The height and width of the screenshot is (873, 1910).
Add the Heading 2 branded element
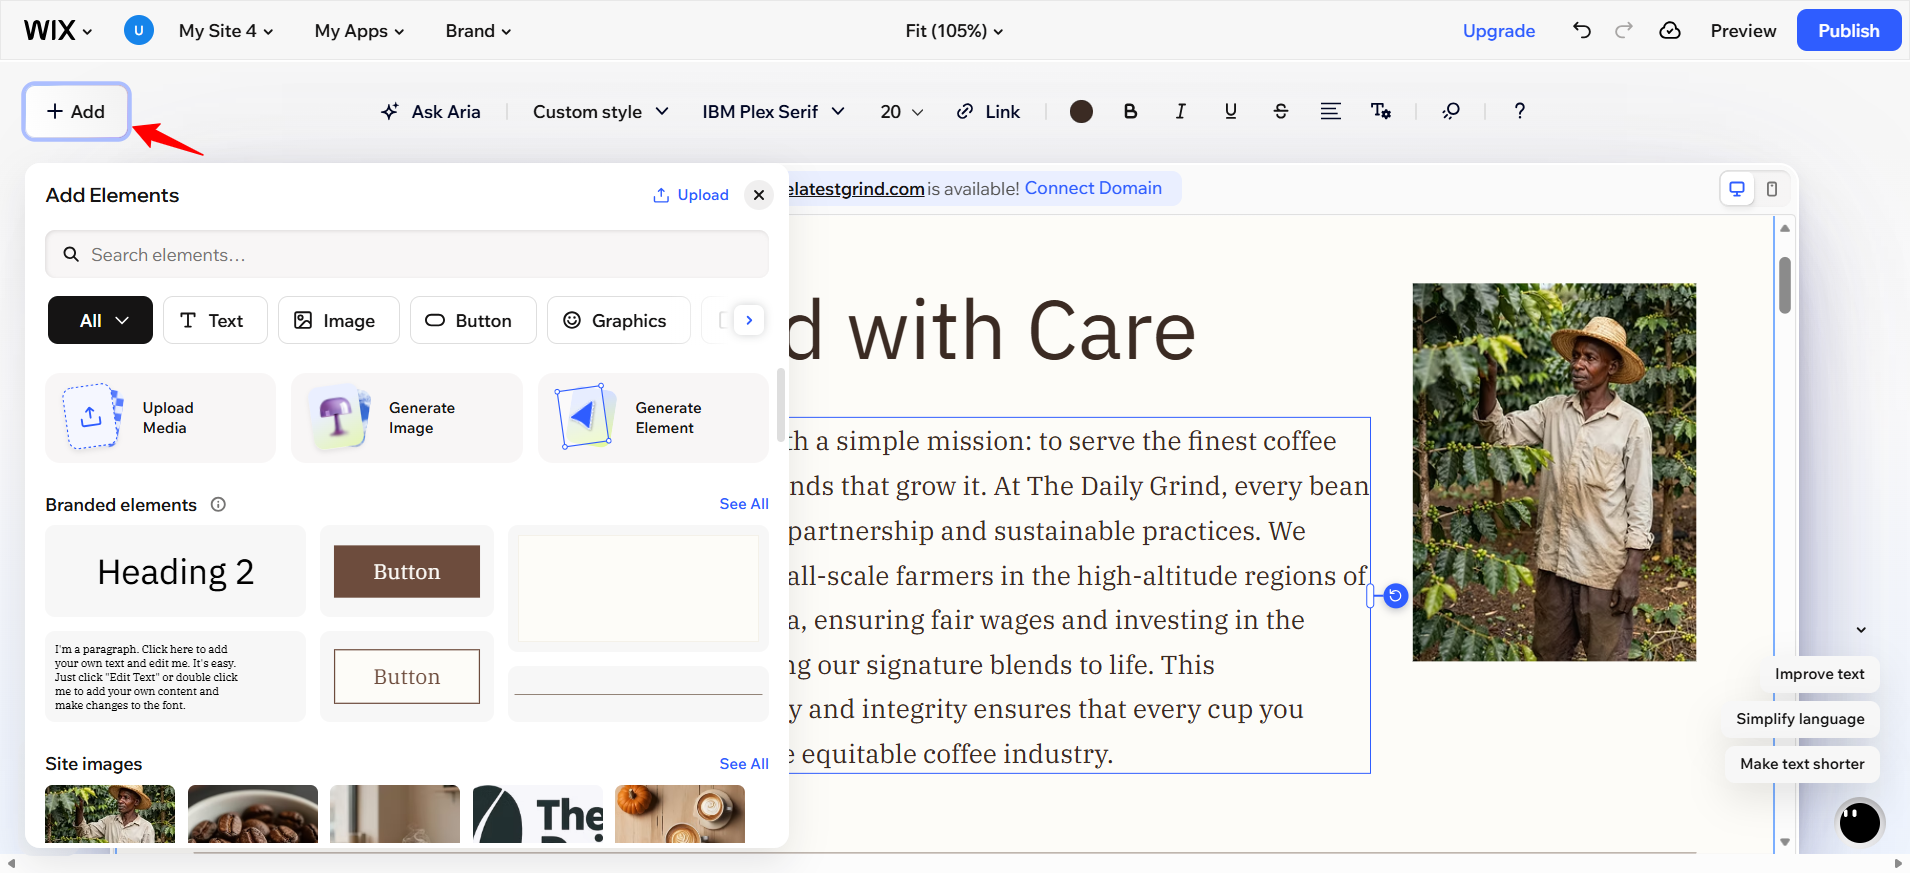click(175, 571)
